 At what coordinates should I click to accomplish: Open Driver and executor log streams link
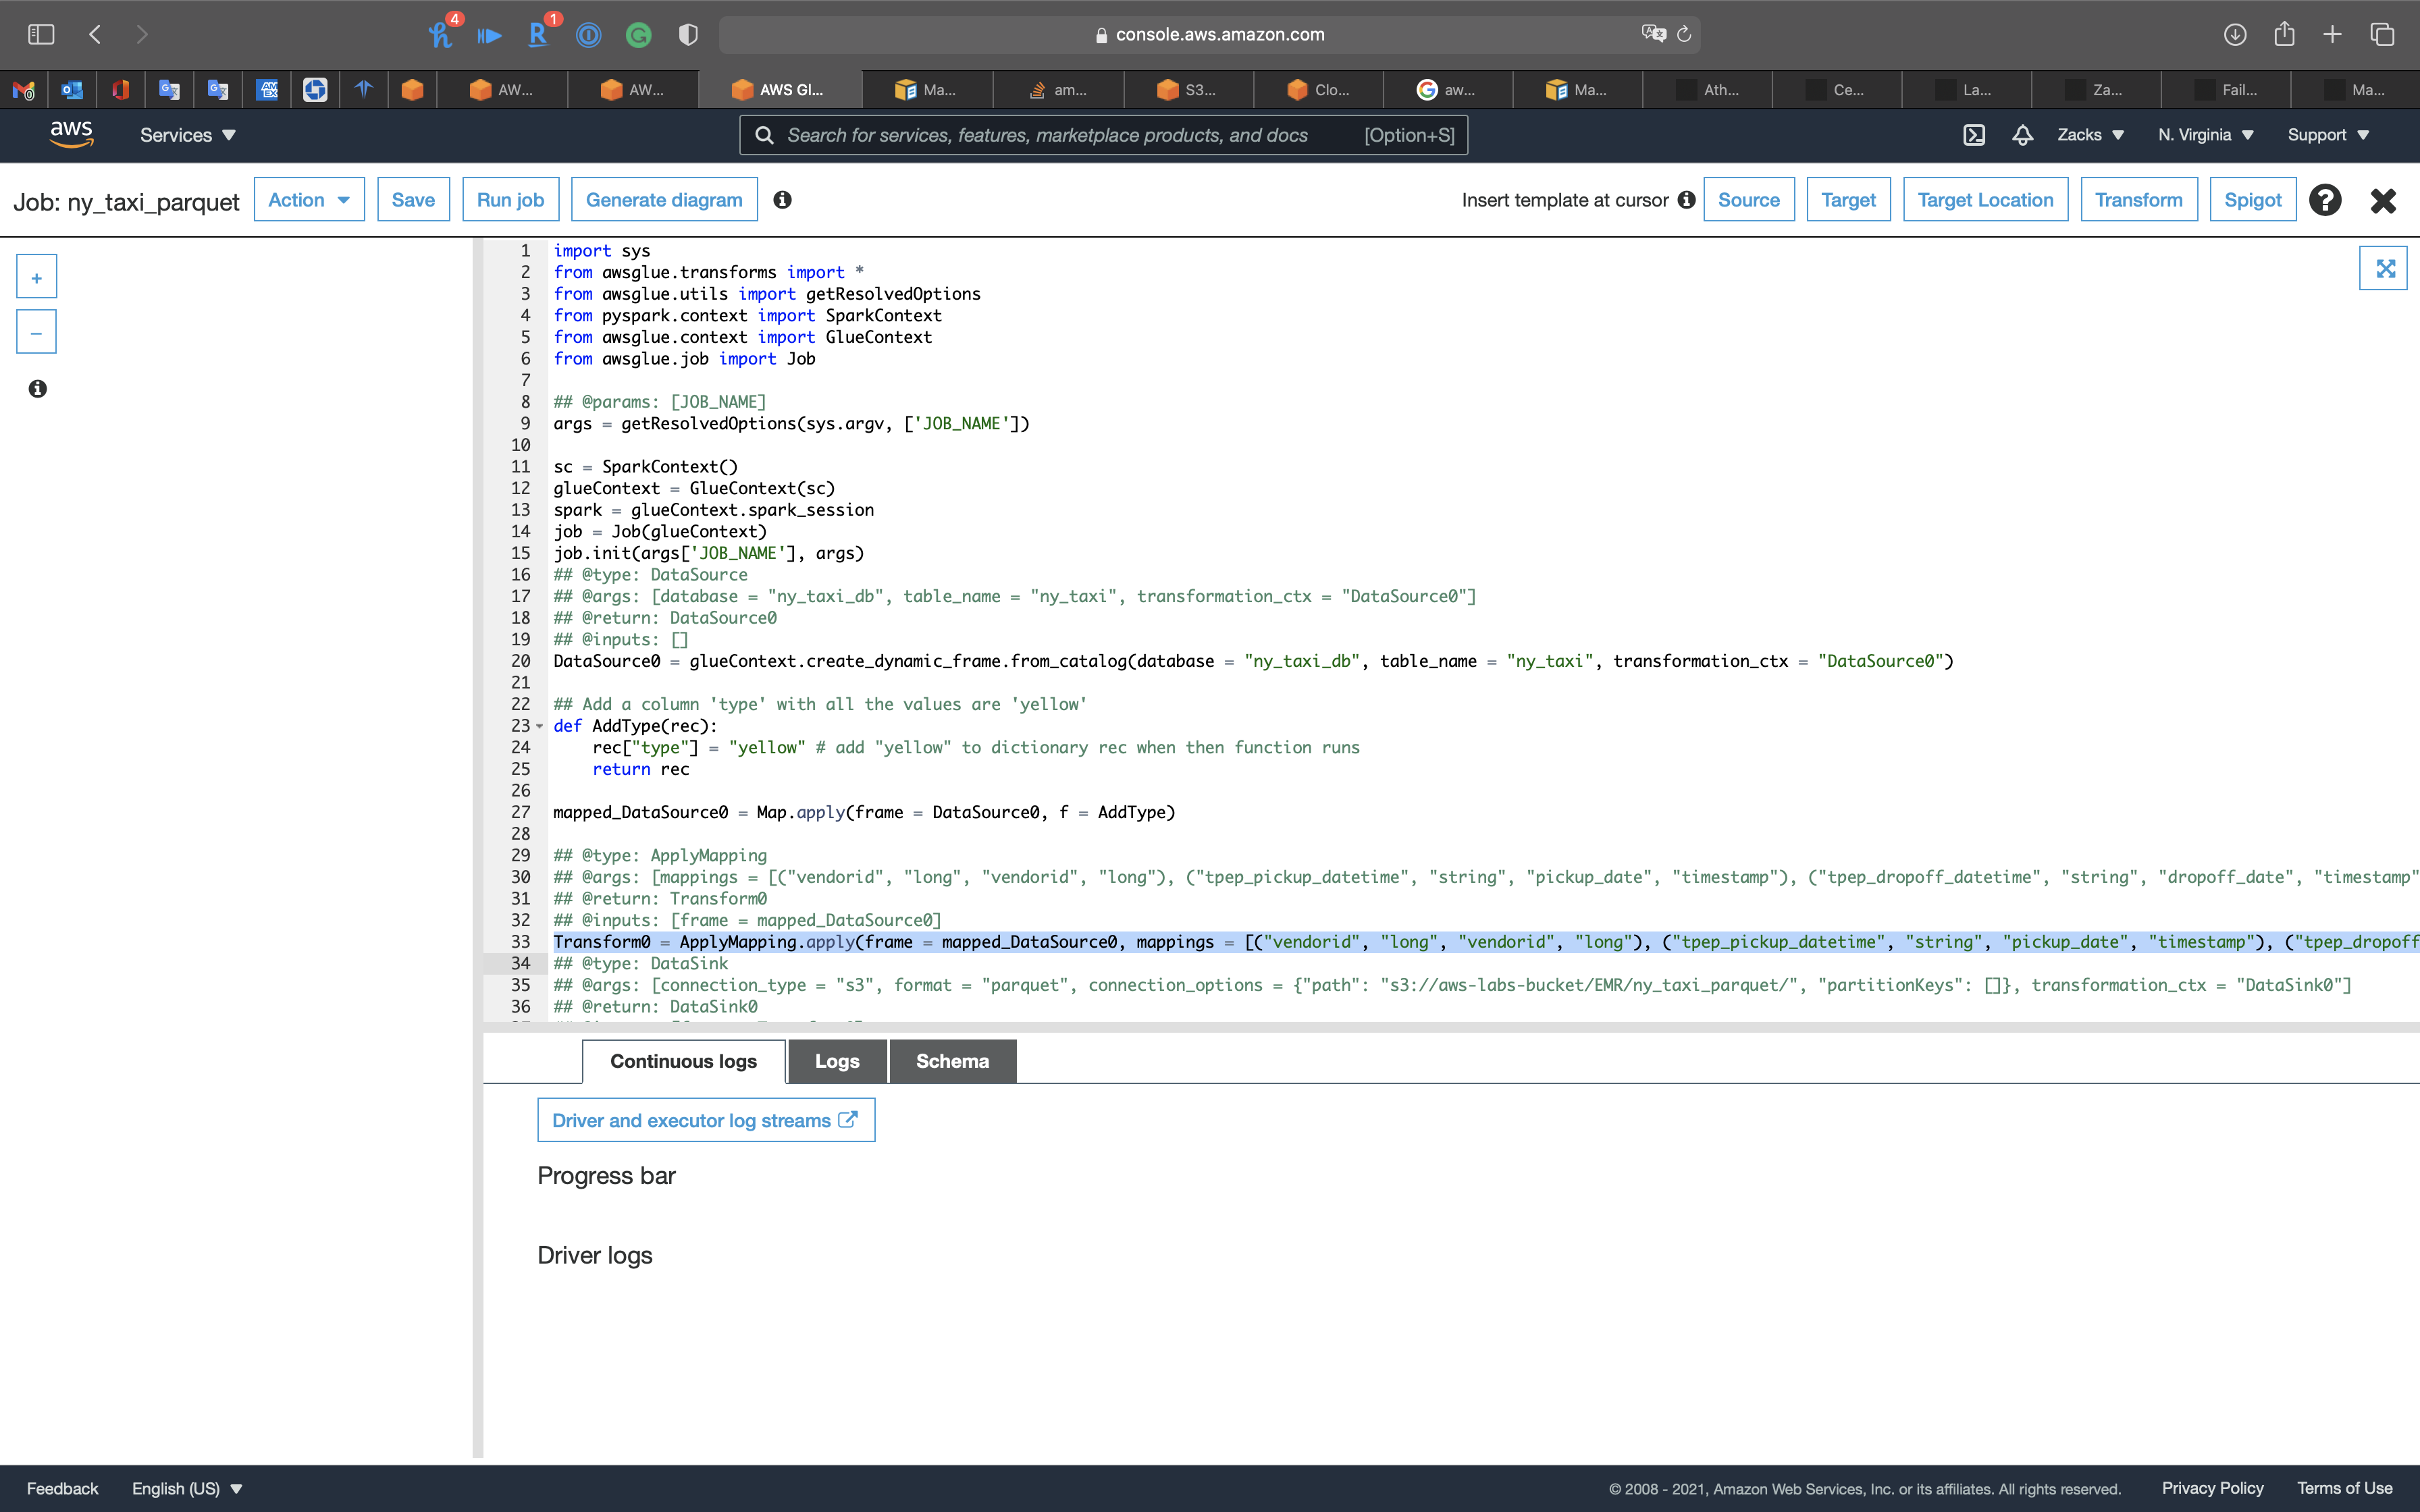pyautogui.click(x=705, y=1120)
